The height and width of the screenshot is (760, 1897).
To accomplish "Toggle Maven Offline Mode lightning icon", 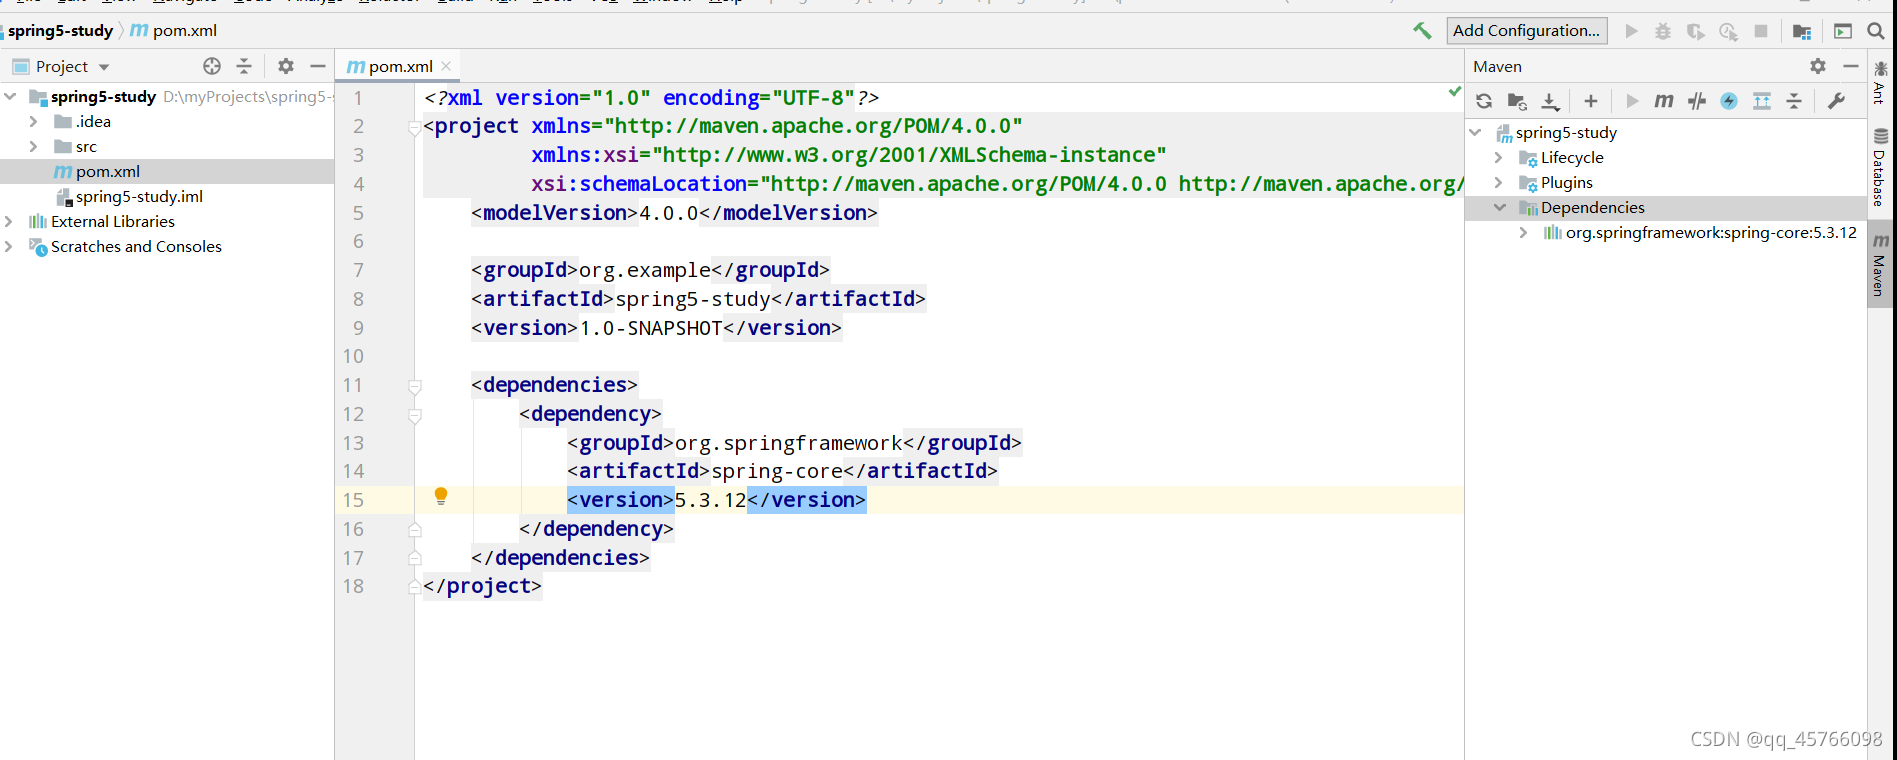I will pyautogui.click(x=1729, y=101).
